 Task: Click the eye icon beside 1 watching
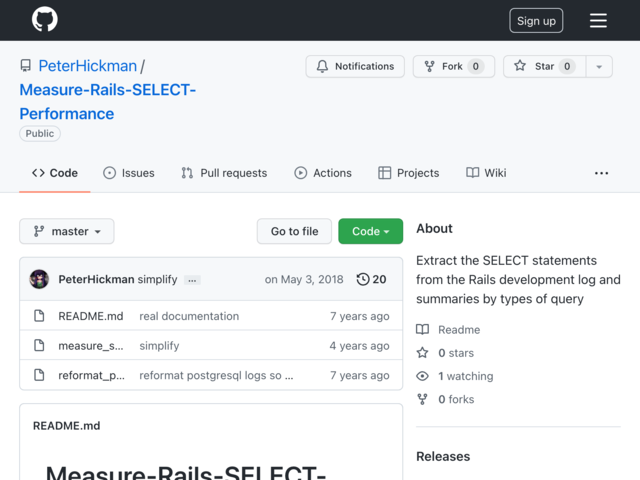tap(422, 376)
